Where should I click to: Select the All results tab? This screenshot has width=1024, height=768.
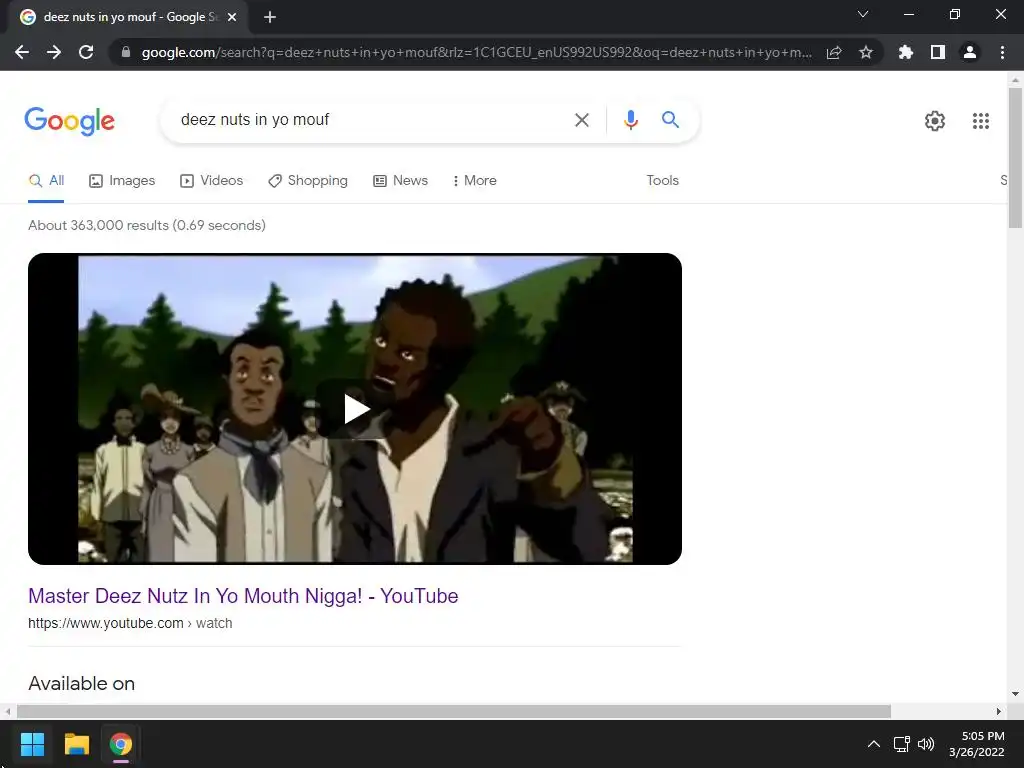click(46, 181)
